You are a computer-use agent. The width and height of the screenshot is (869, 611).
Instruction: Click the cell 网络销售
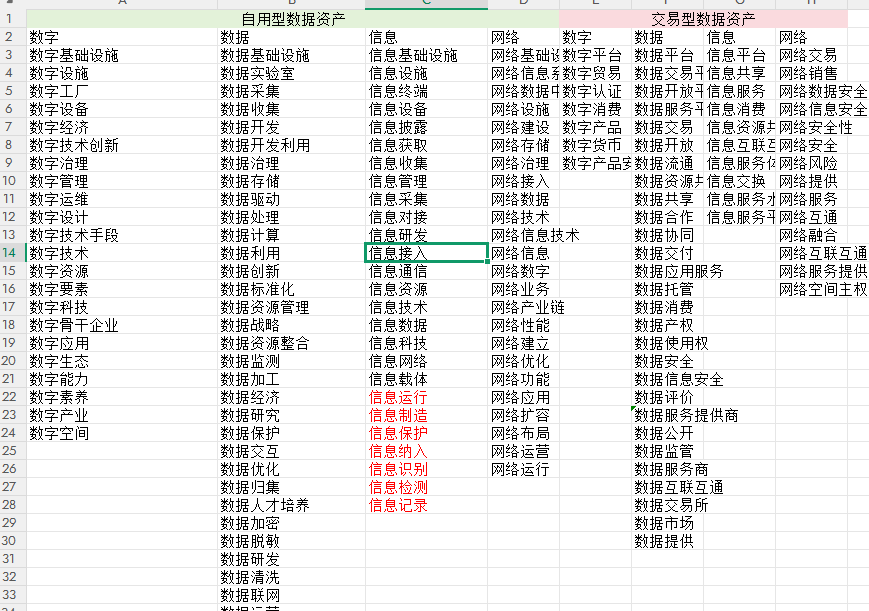click(x=811, y=73)
